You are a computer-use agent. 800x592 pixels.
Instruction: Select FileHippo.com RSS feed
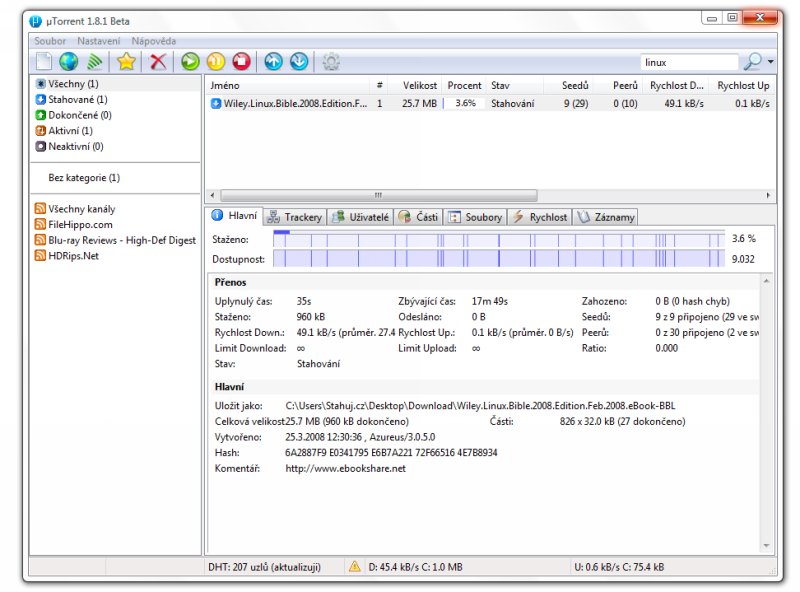point(80,225)
